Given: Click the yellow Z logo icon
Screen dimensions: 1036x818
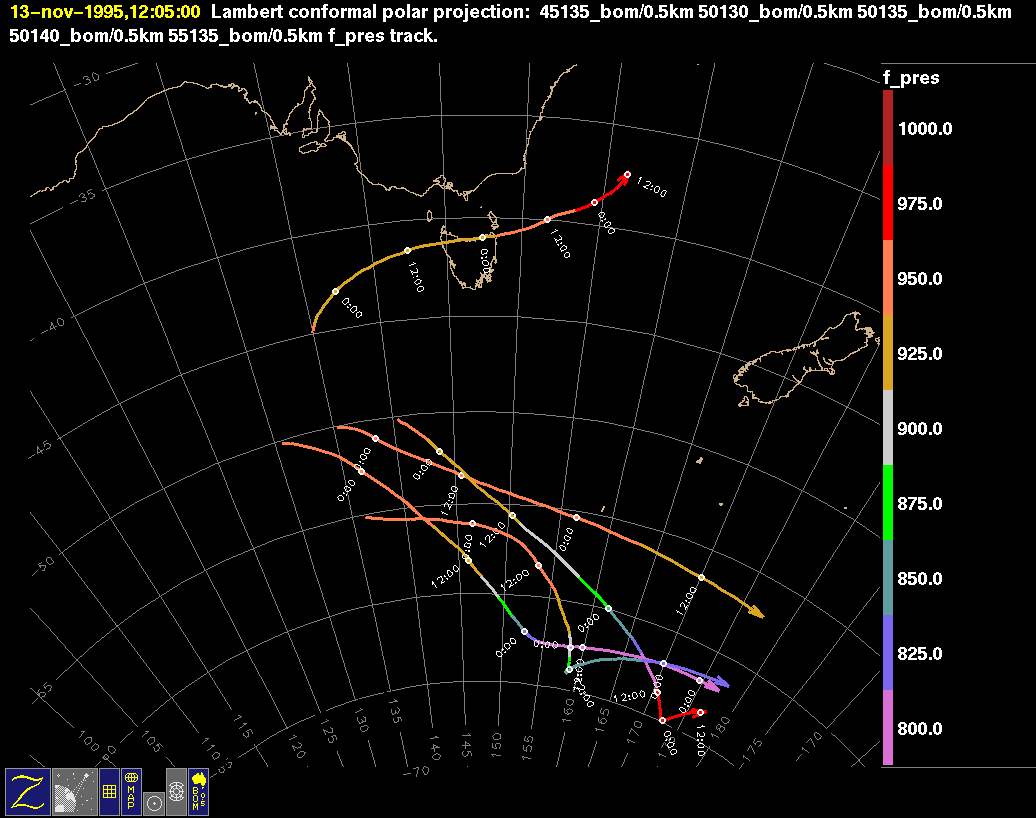Looking at the screenshot, I should point(27,791).
